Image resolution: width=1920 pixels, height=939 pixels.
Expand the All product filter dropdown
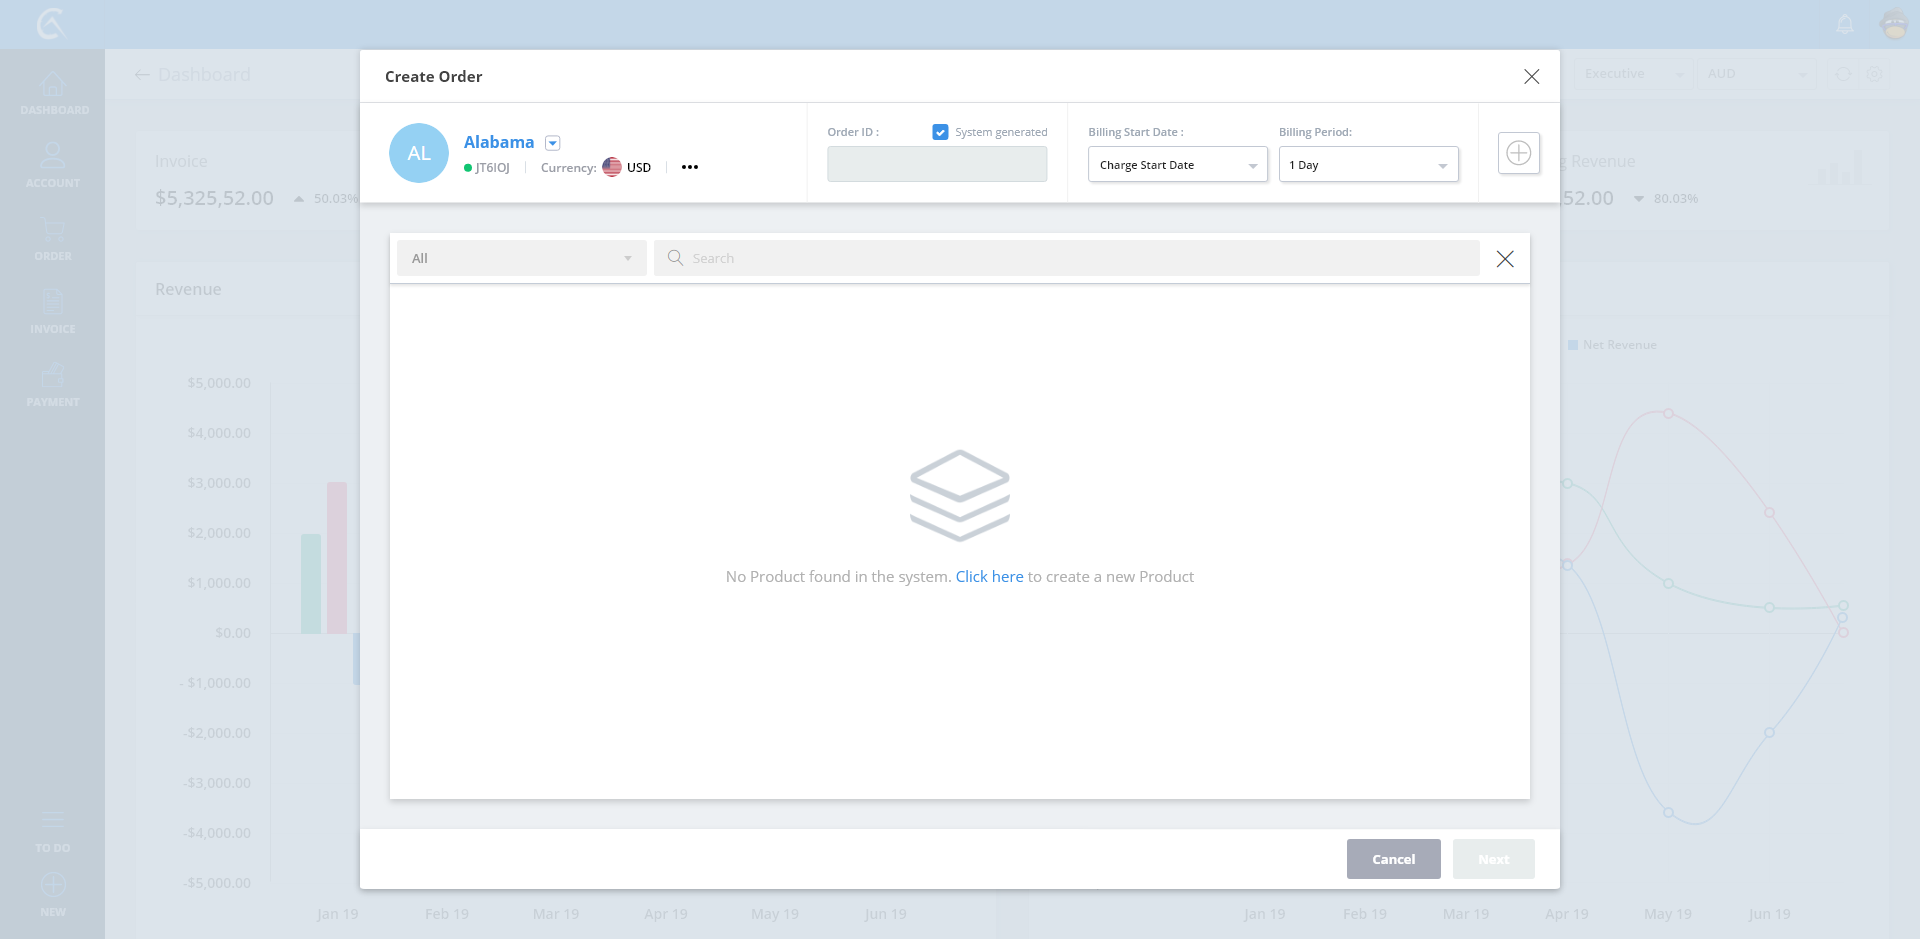coord(521,258)
